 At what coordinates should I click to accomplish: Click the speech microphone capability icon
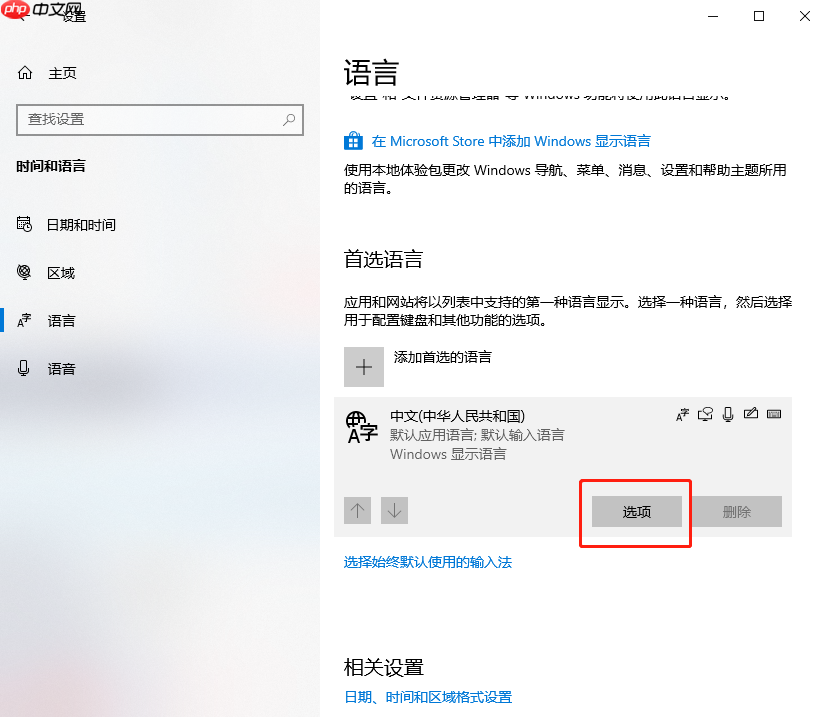click(727, 414)
